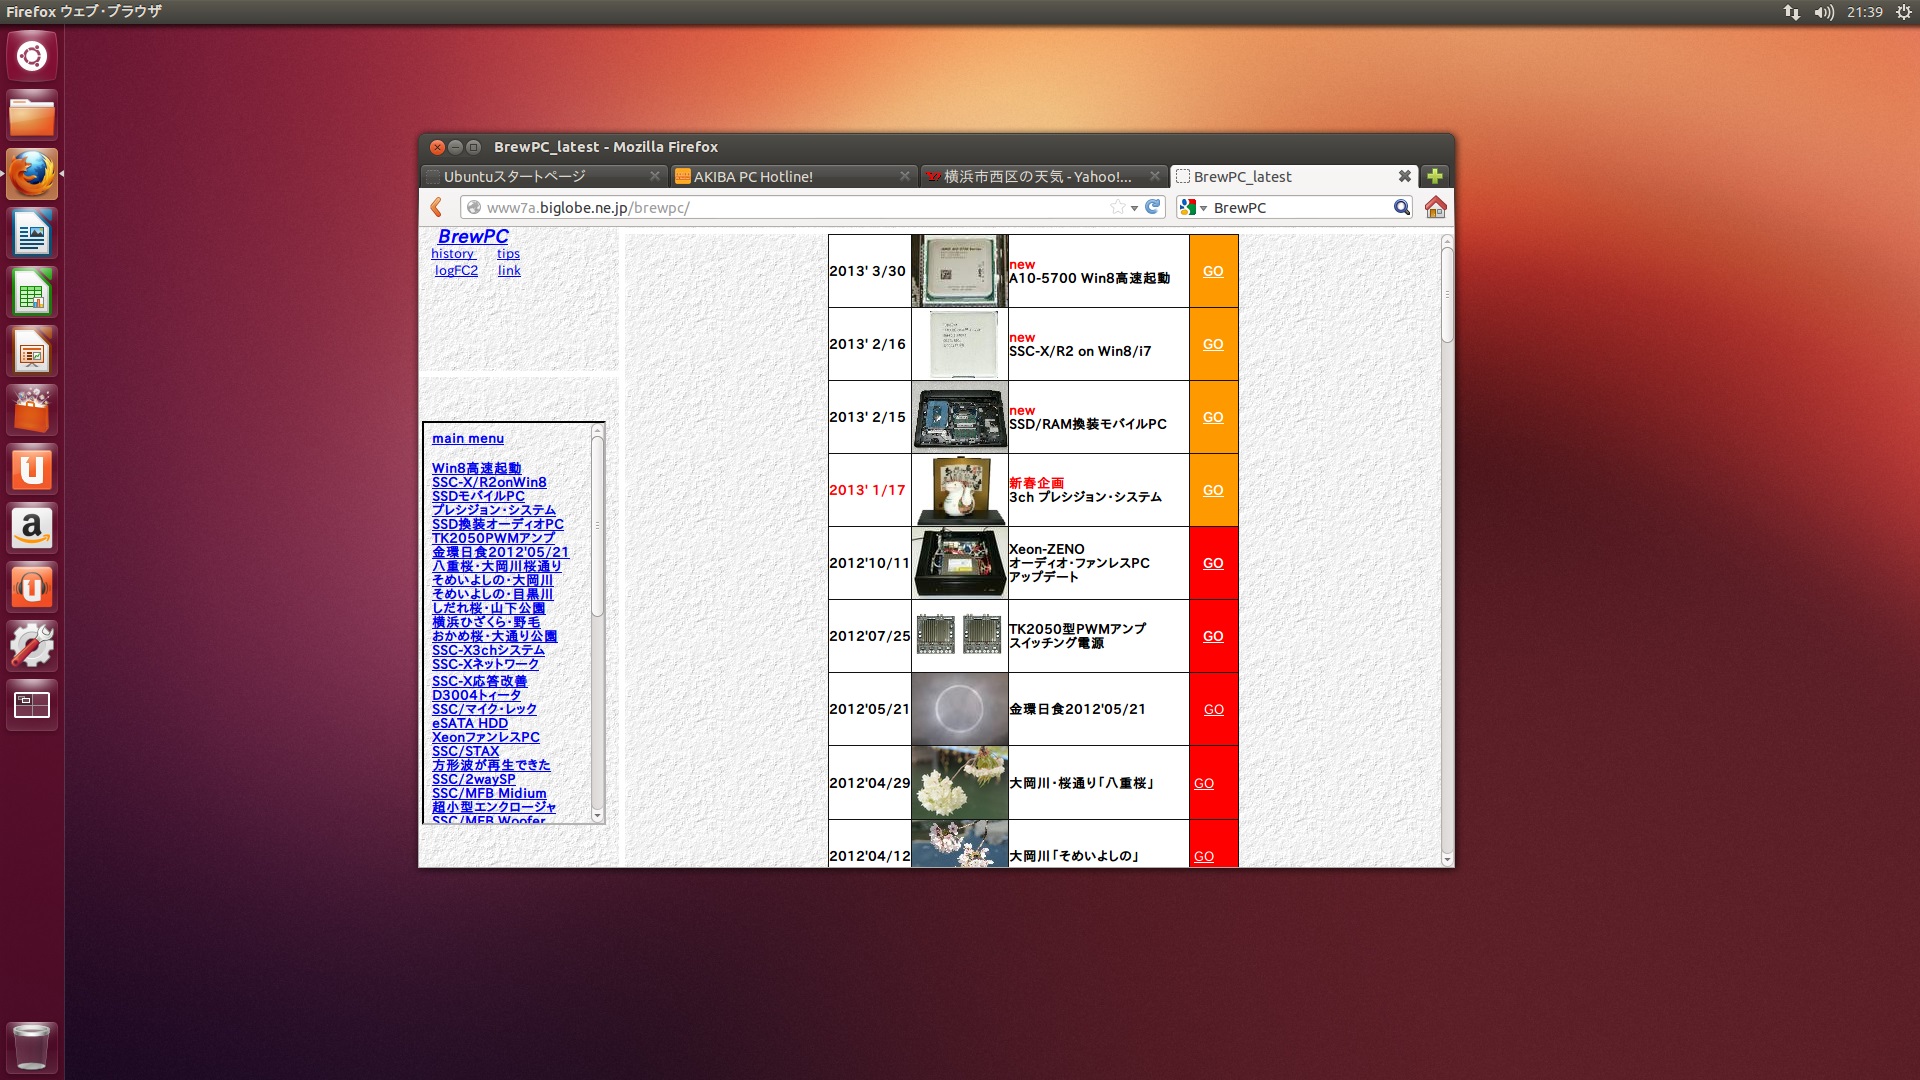Open LibreOffice Writer from the launcher

pos(32,235)
